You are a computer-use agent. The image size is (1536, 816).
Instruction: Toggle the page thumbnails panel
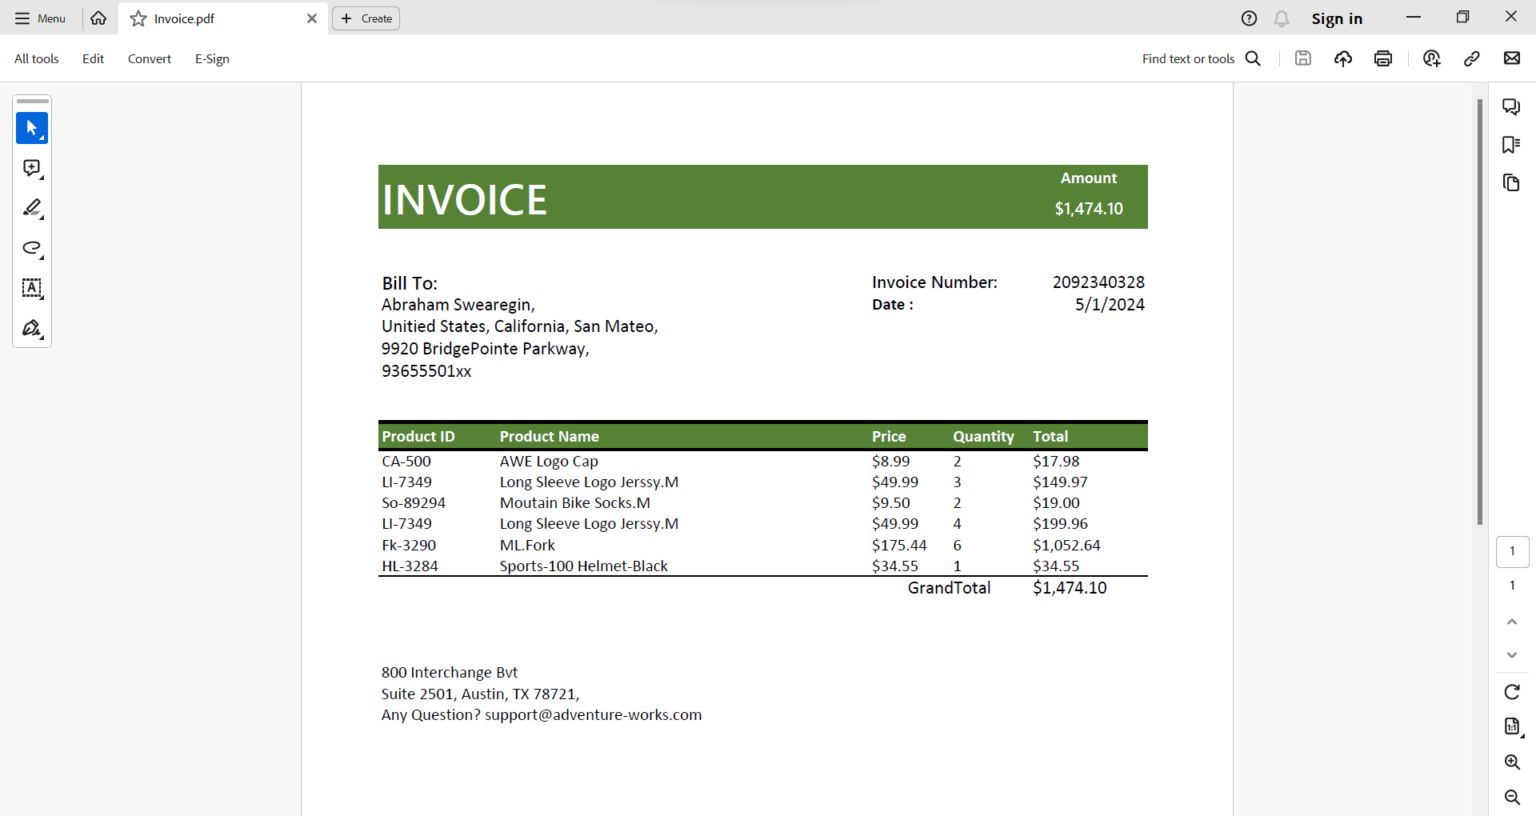(x=1511, y=182)
